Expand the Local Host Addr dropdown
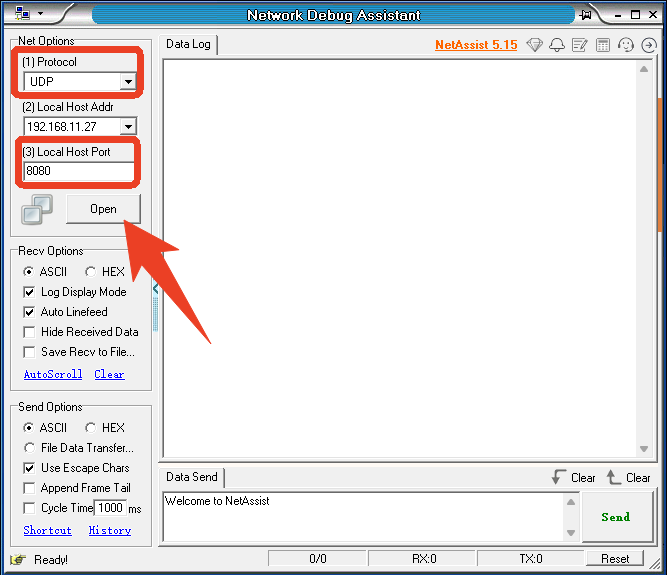The image size is (667, 575). (x=128, y=126)
